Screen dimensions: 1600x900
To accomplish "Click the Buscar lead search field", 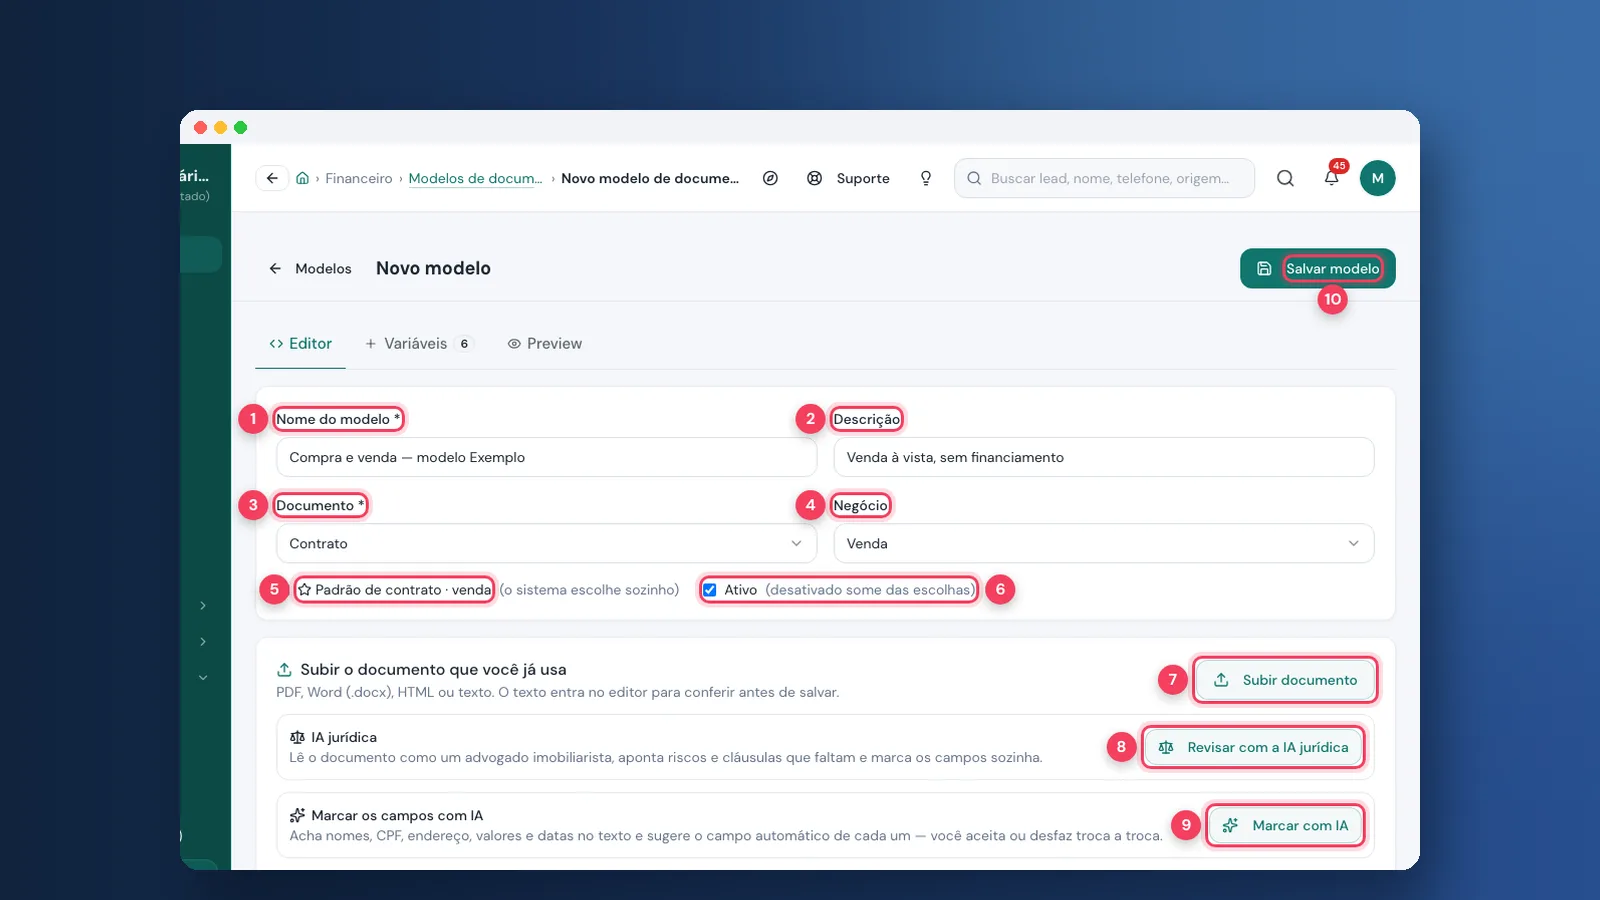I will [1104, 178].
